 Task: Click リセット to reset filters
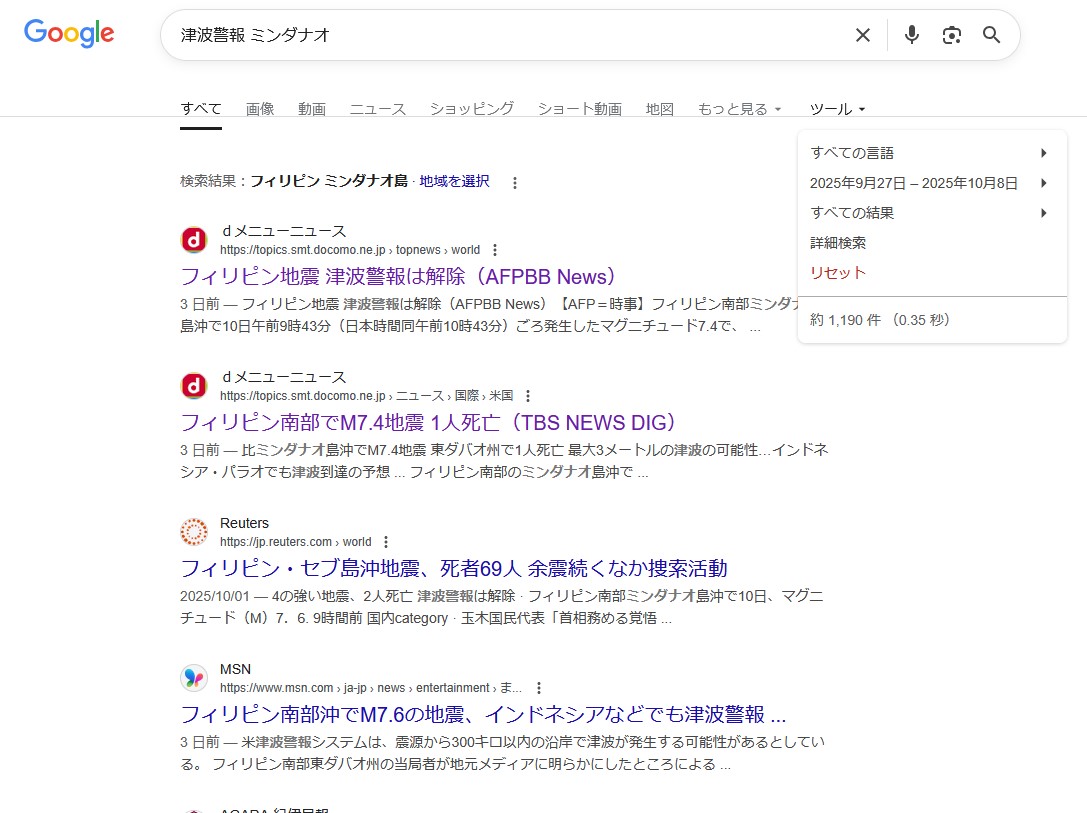[838, 273]
